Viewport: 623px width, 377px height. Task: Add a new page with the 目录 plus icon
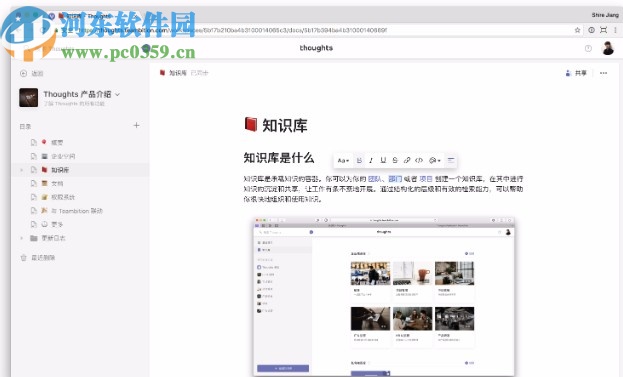coord(136,126)
